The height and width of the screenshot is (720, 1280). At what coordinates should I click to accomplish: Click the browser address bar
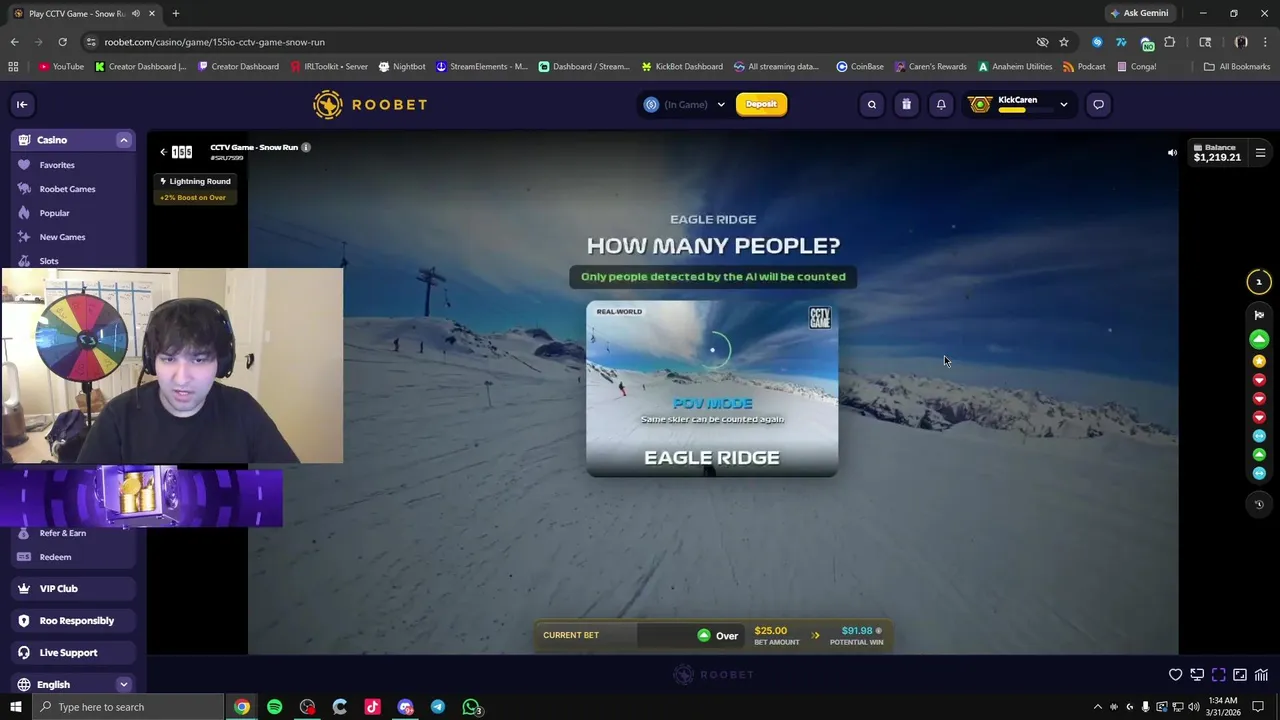point(560,42)
